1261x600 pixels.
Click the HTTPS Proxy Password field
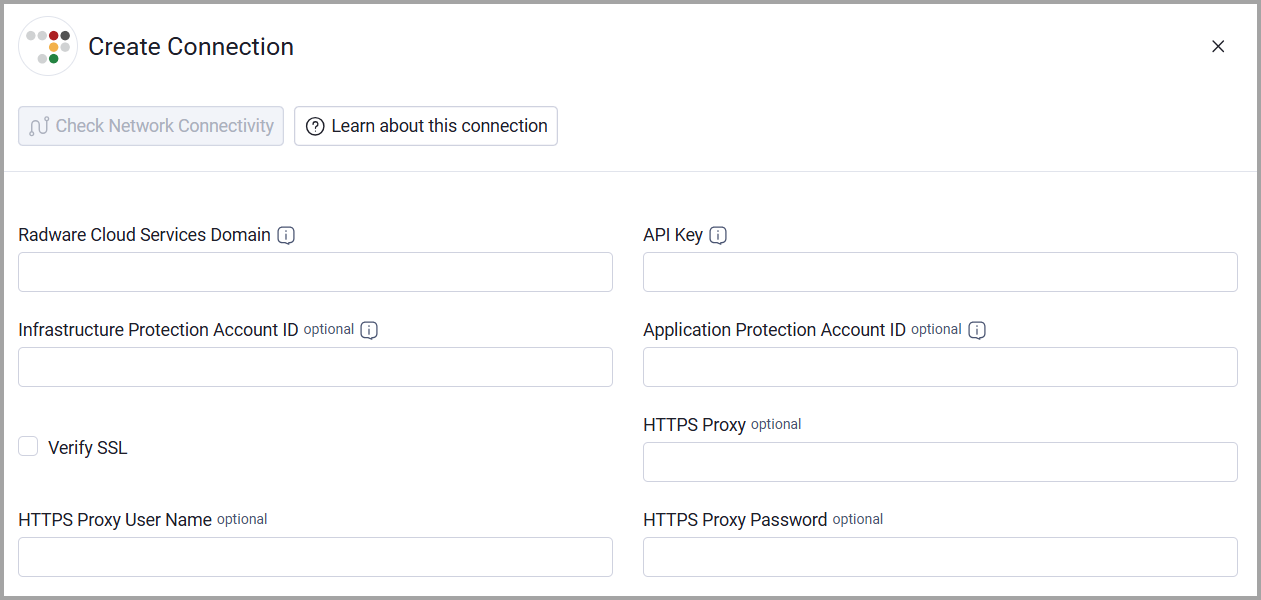940,557
